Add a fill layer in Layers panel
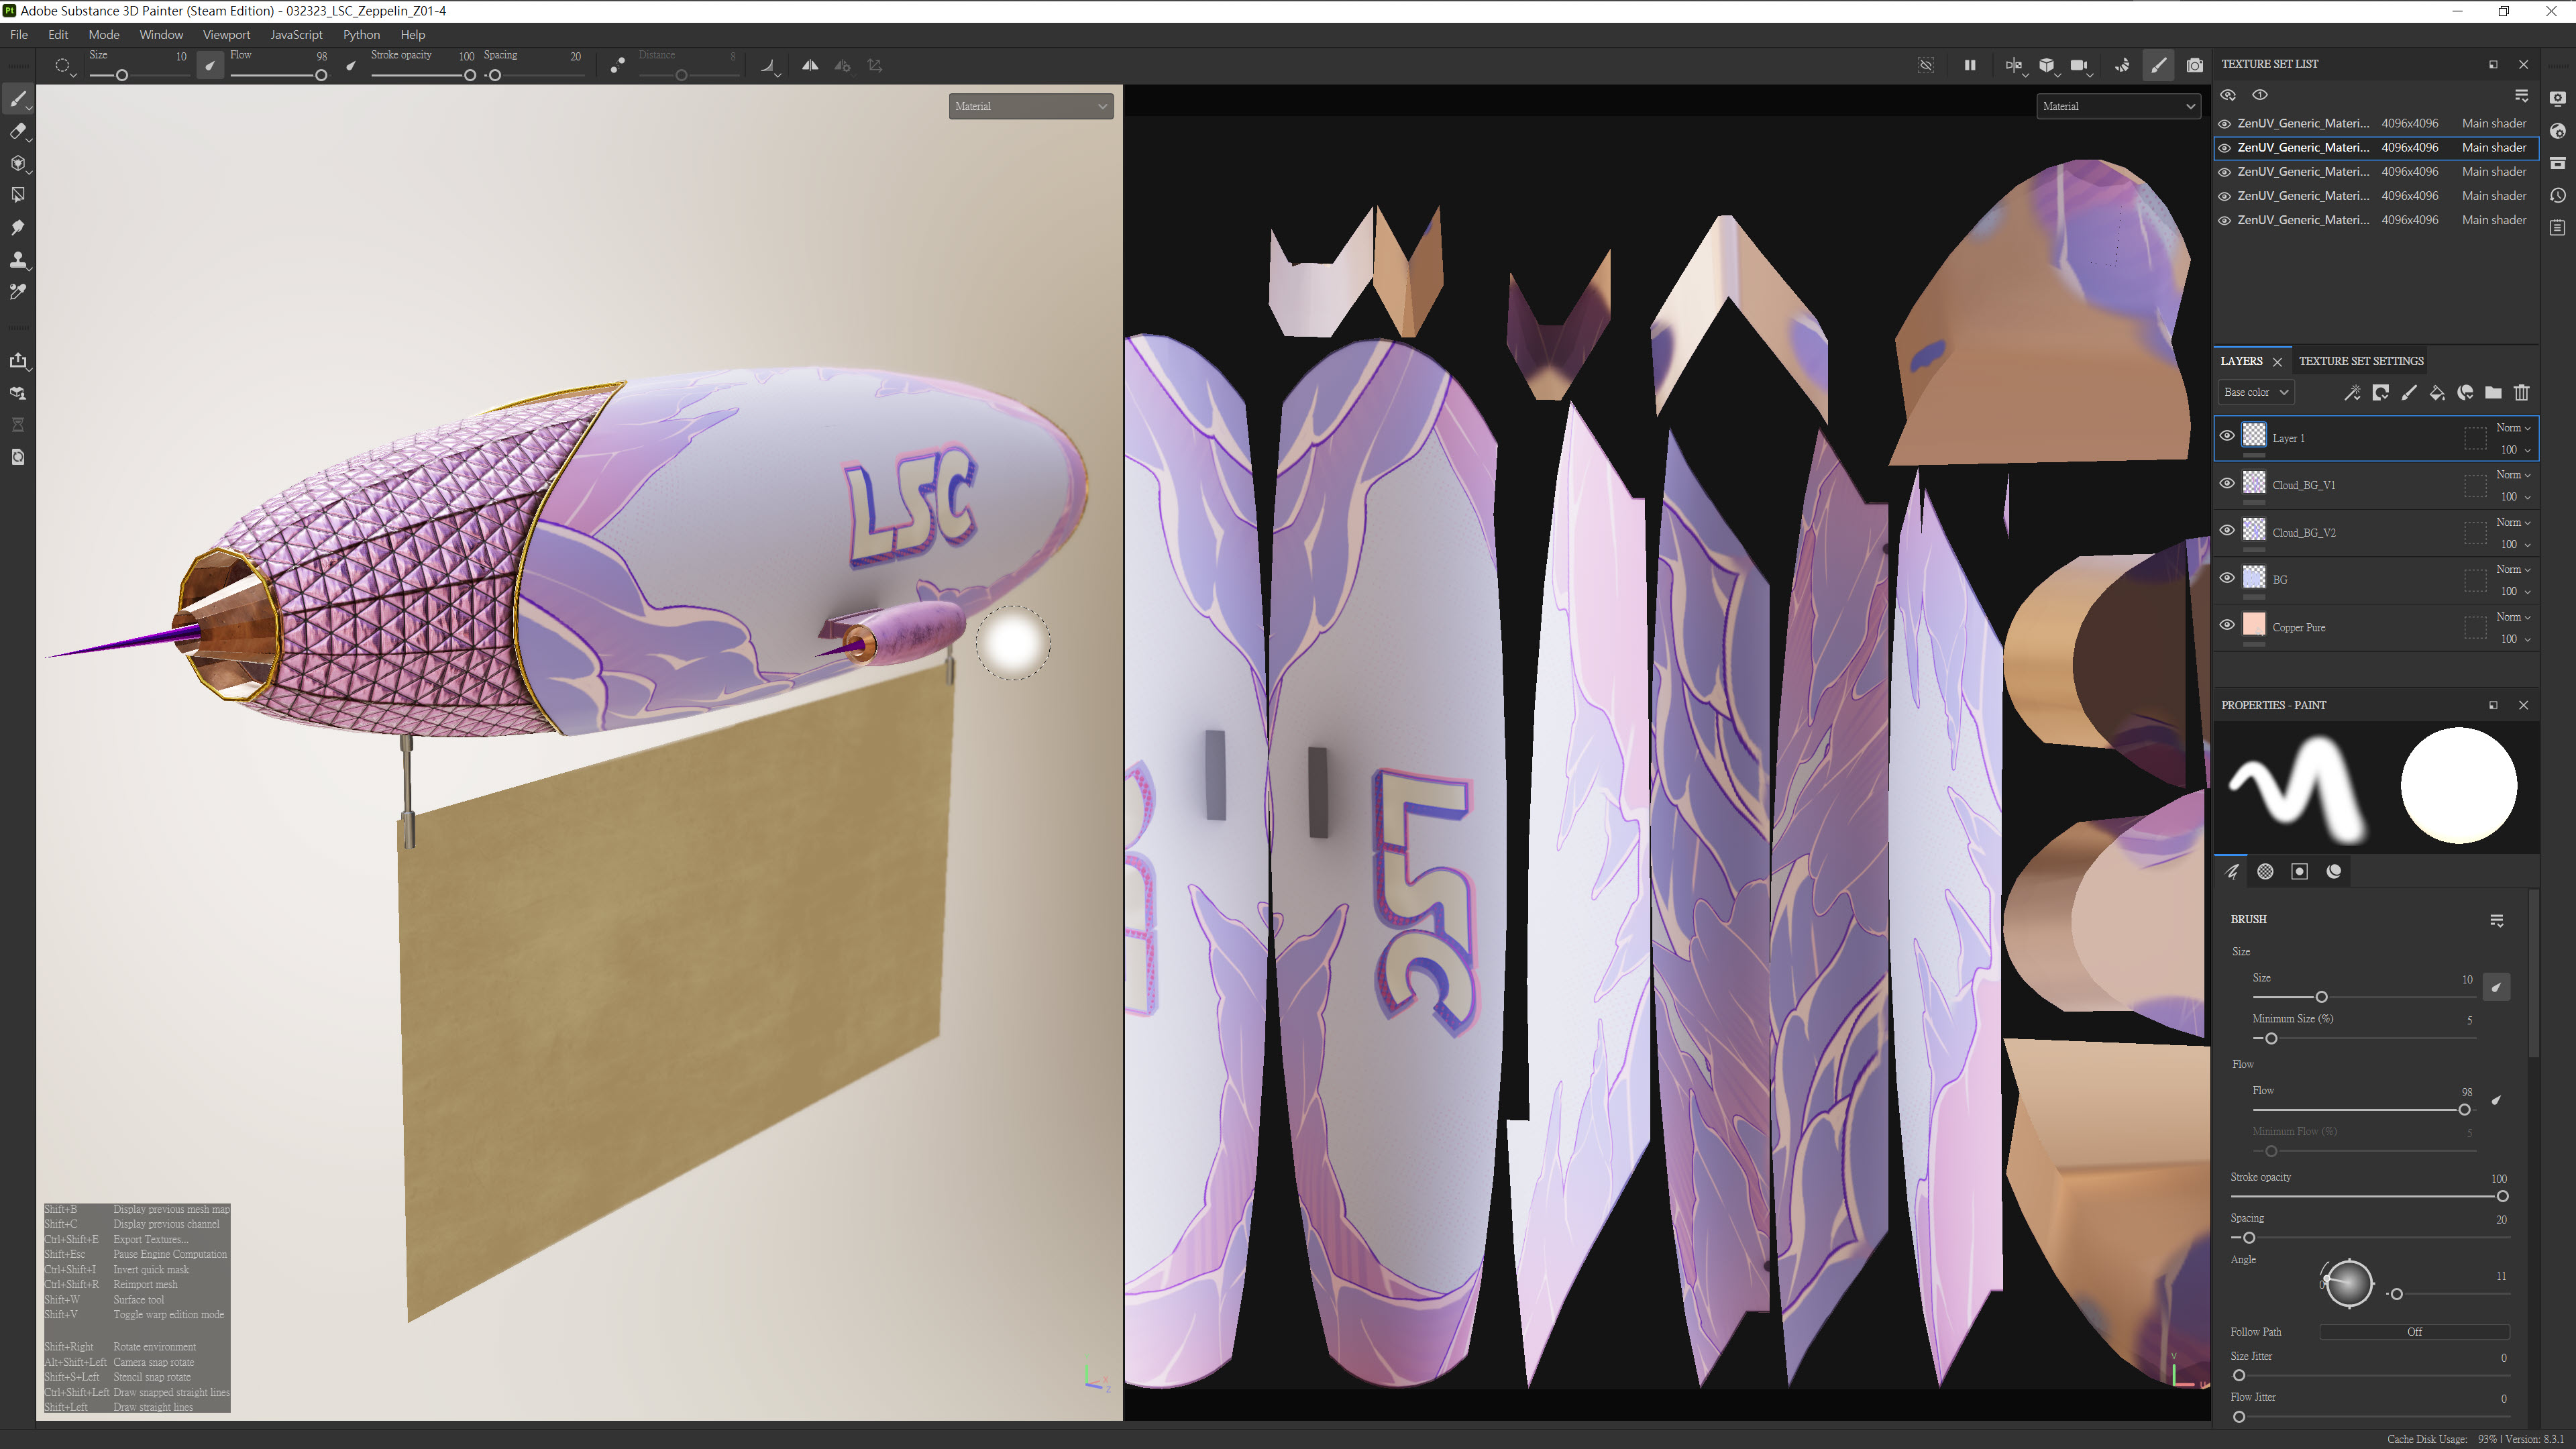 tap(2437, 393)
